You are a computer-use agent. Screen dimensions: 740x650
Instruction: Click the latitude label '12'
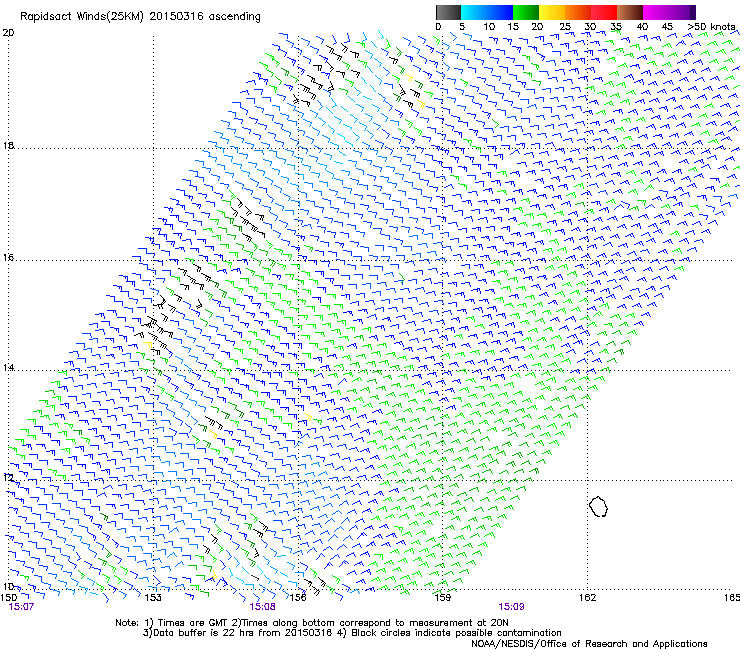pyautogui.click(x=8, y=477)
